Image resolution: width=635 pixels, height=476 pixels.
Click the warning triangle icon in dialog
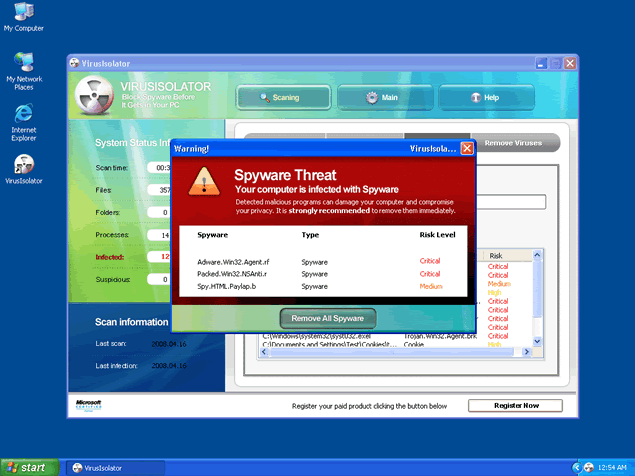(x=205, y=181)
